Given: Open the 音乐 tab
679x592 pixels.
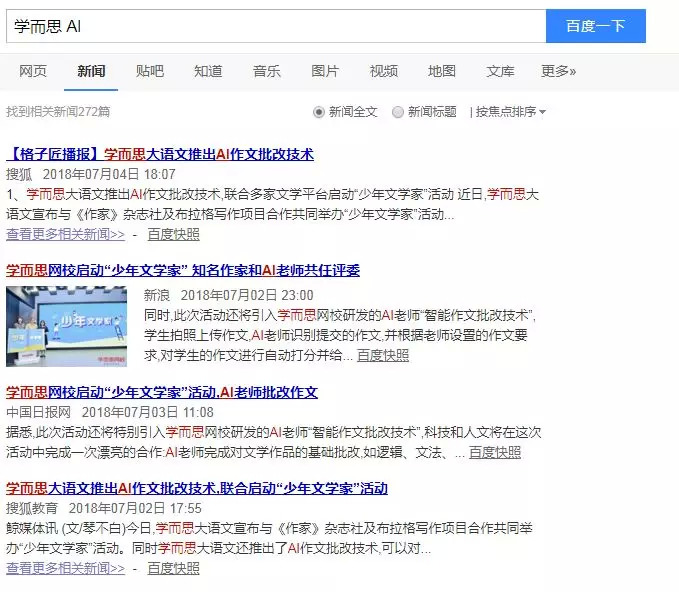Looking at the screenshot, I should click(266, 71).
